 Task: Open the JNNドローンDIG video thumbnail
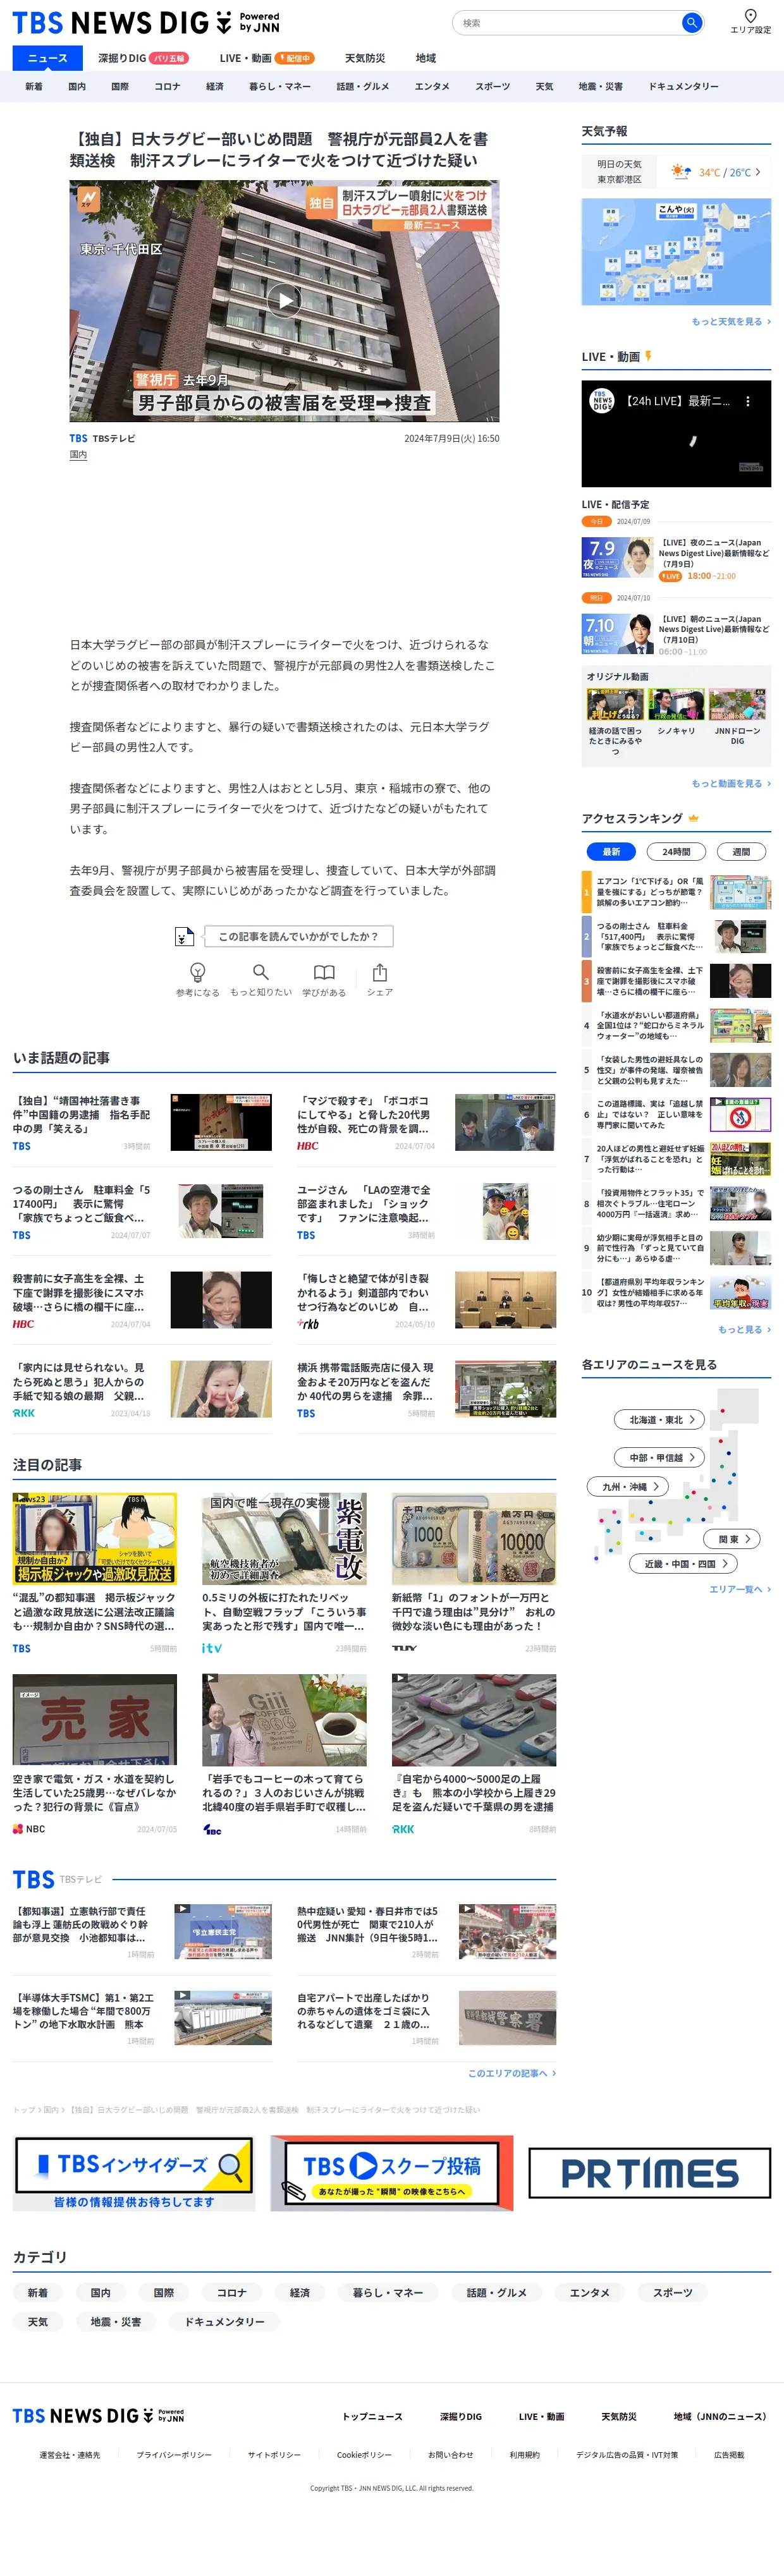pos(737,704)
